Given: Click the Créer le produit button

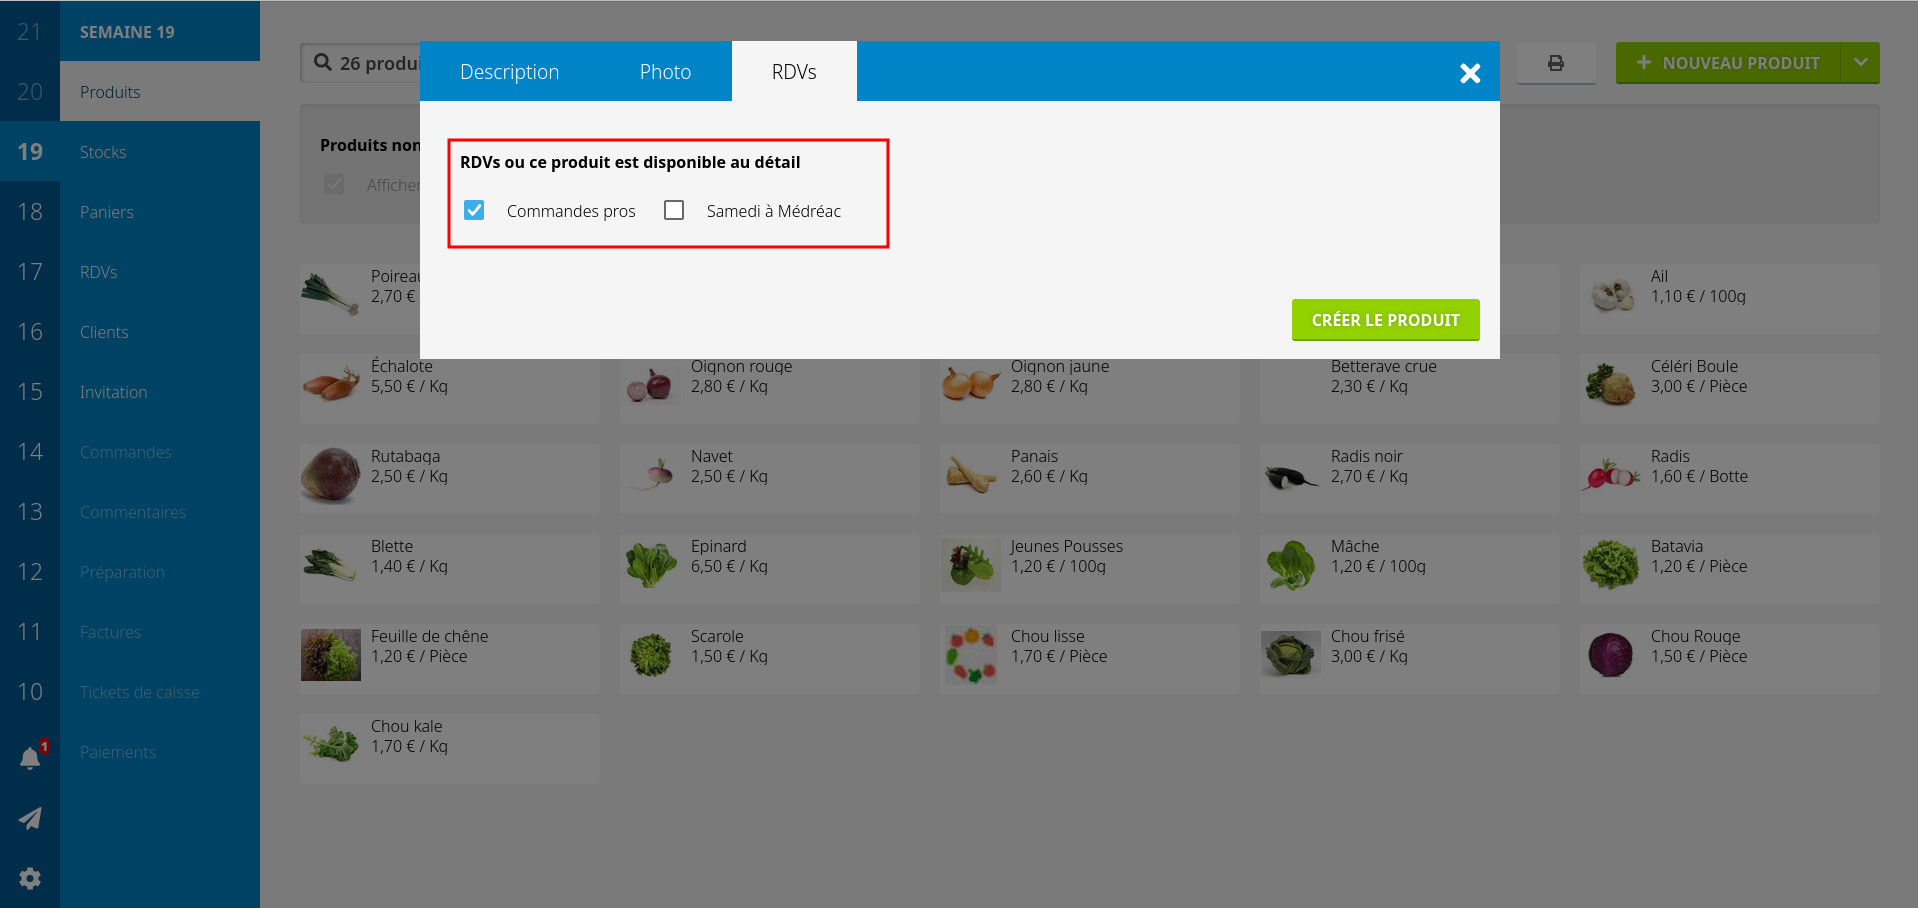Looking at the screenshot, I should [x=1385, y=320].
